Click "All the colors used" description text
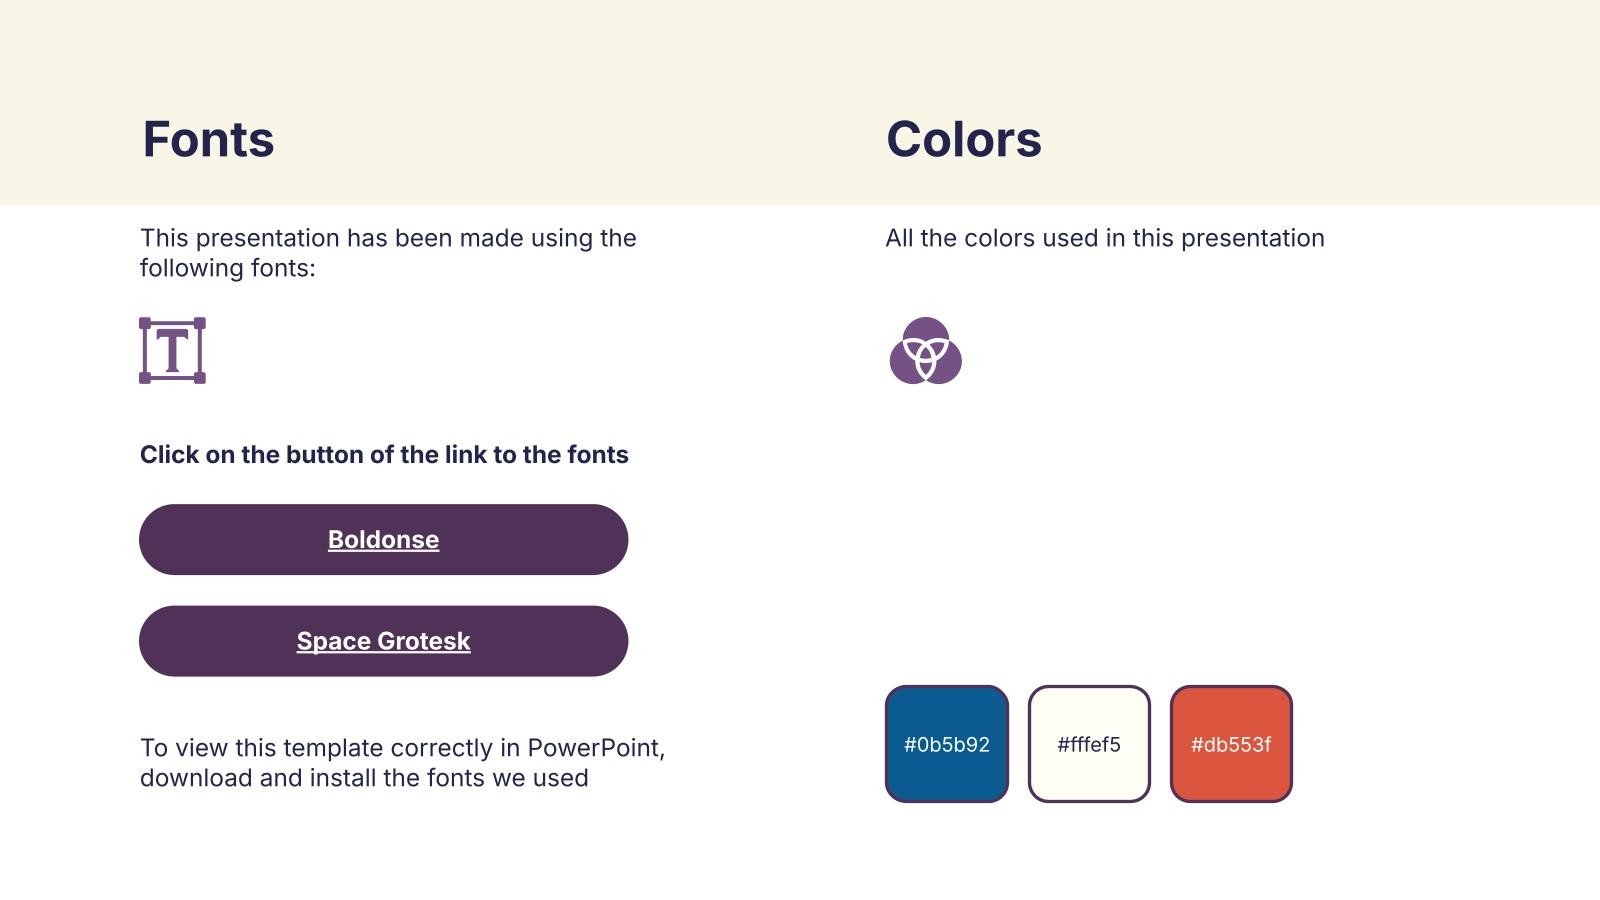Screen dimensions: 1600x900 coord(1104,238)
